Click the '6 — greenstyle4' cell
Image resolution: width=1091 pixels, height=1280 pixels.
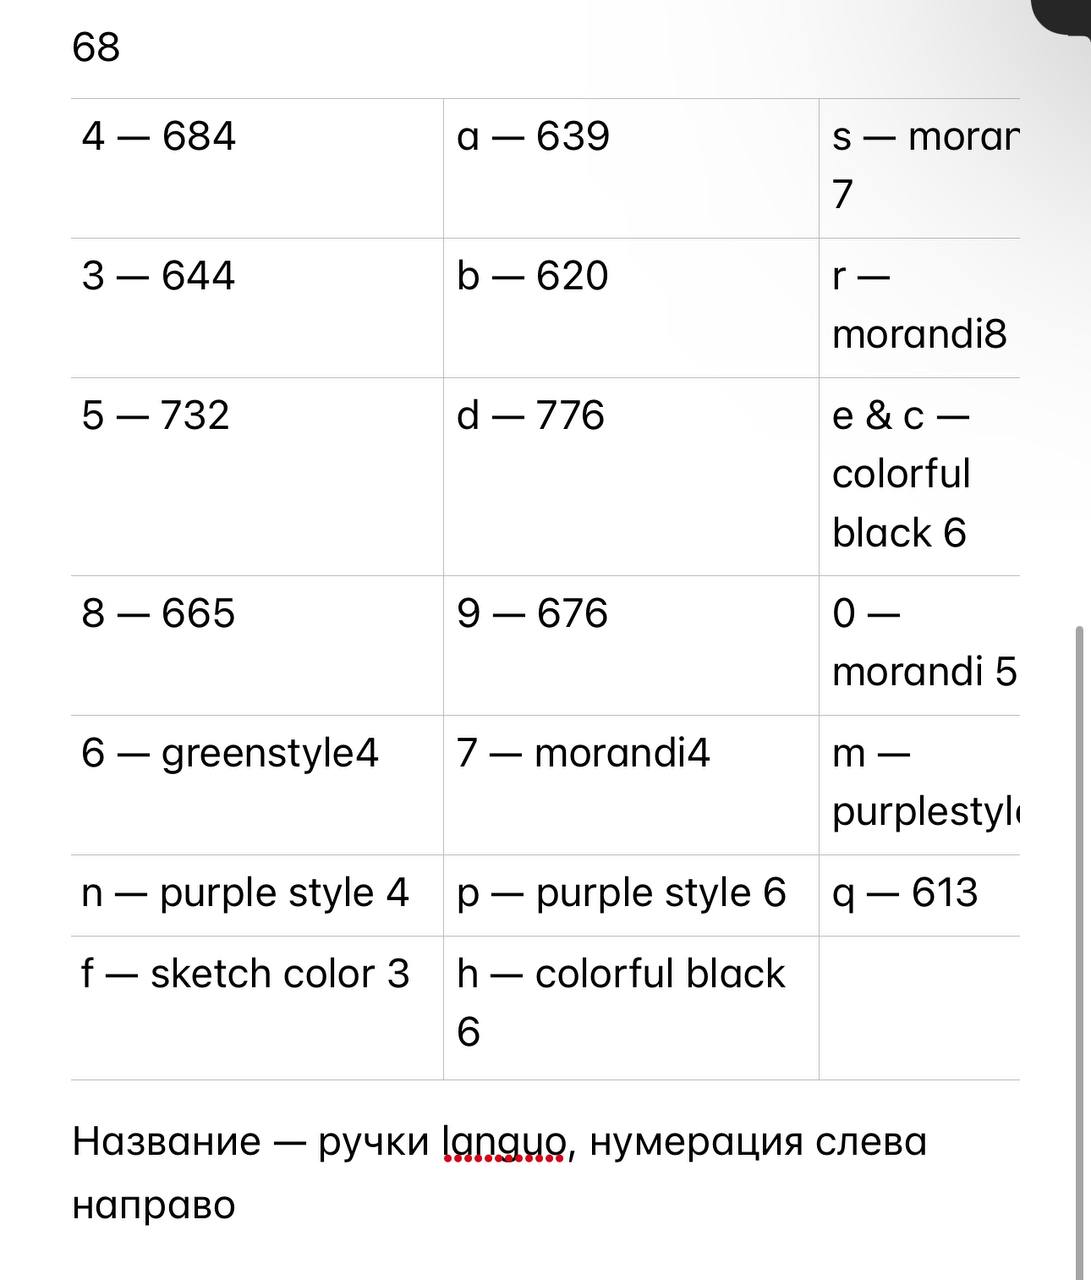click(257, 785)
